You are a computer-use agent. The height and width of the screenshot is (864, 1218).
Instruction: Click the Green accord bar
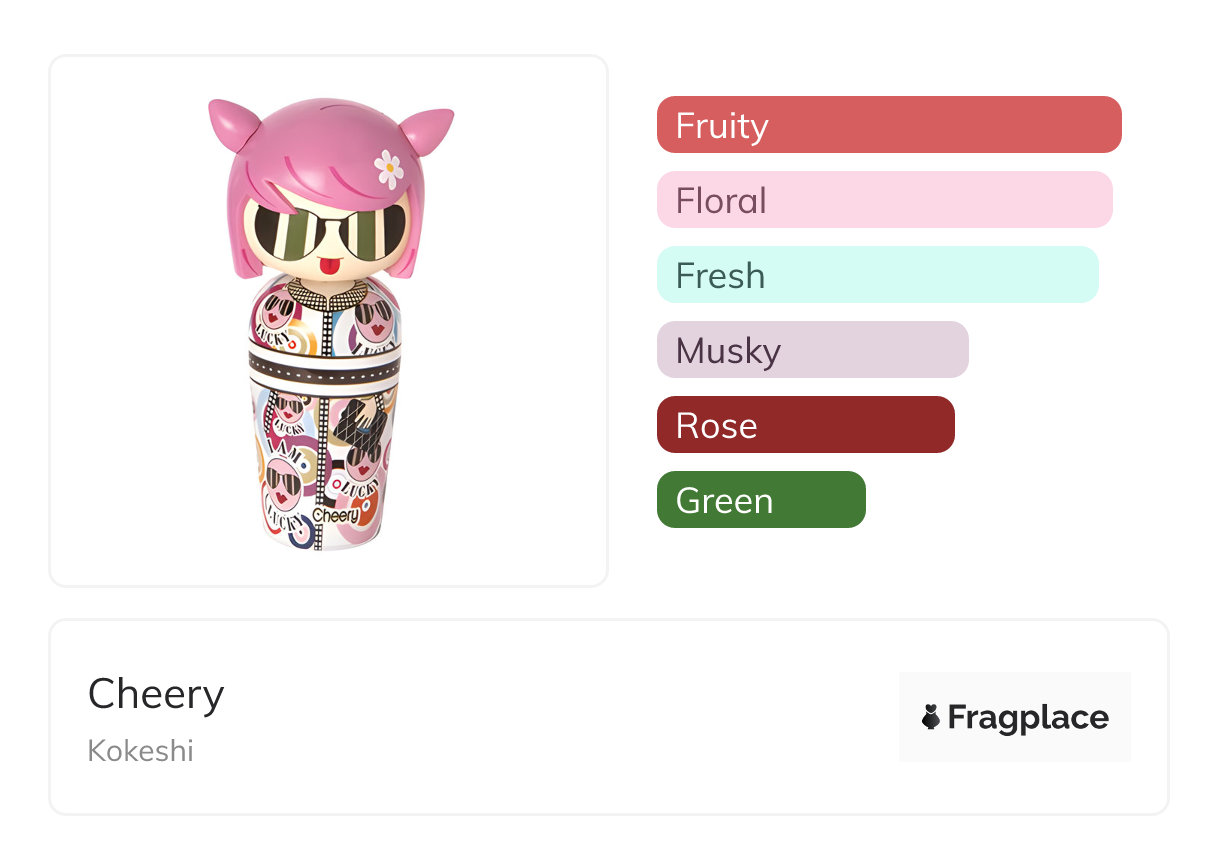(760, 500)
